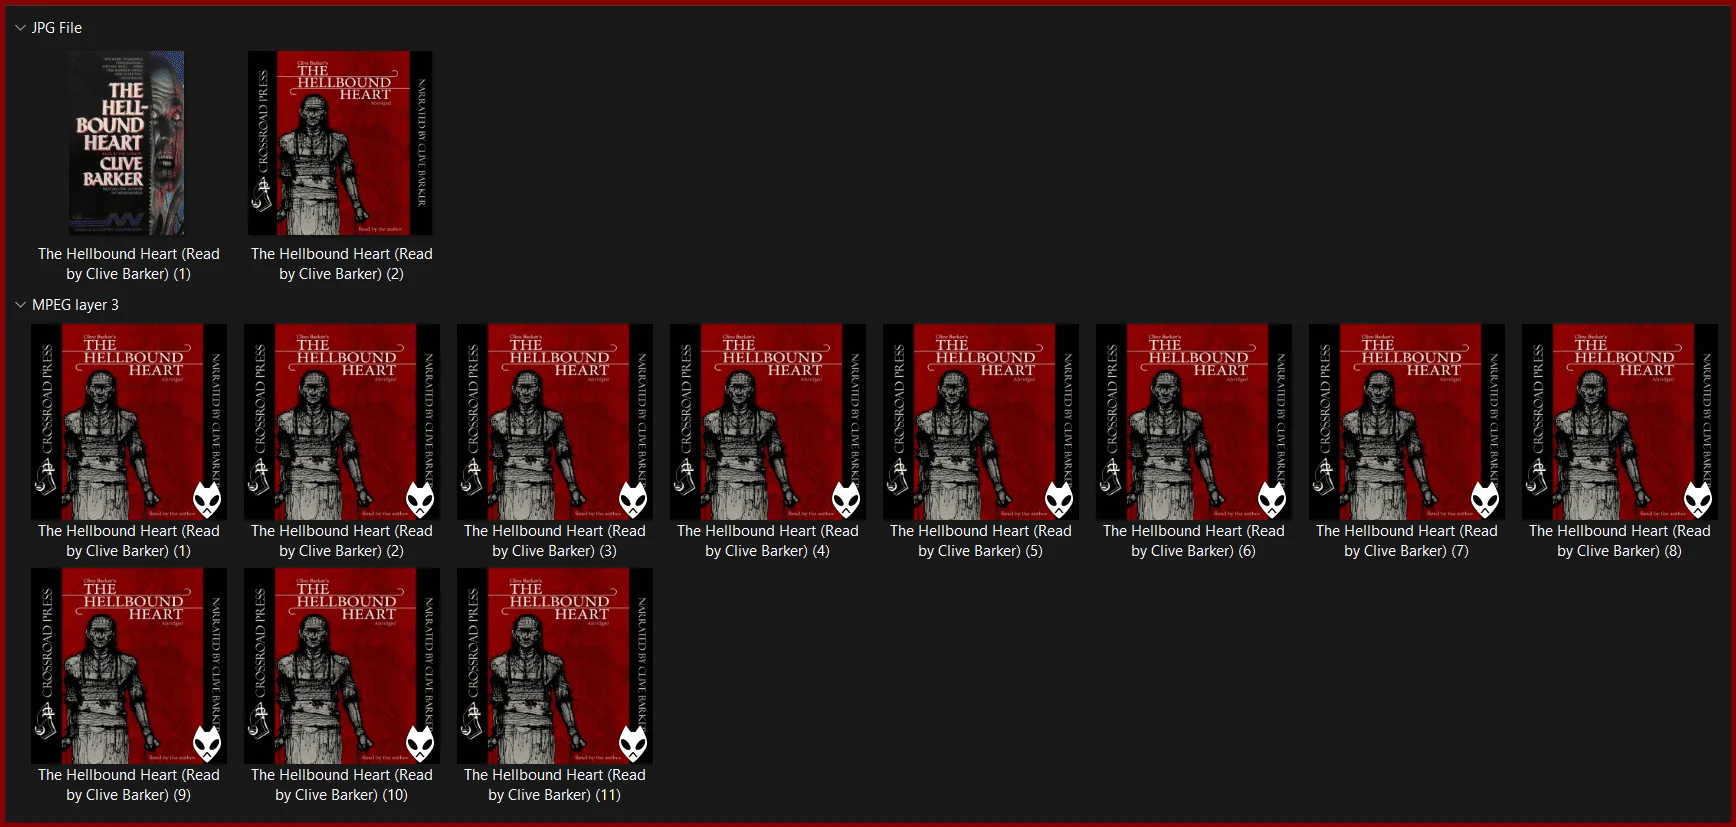Image resolution: width=1736 pixels, height=827 pixels.
Task: Click MP3 file name ending in (1)
Action: pos(129,541)
